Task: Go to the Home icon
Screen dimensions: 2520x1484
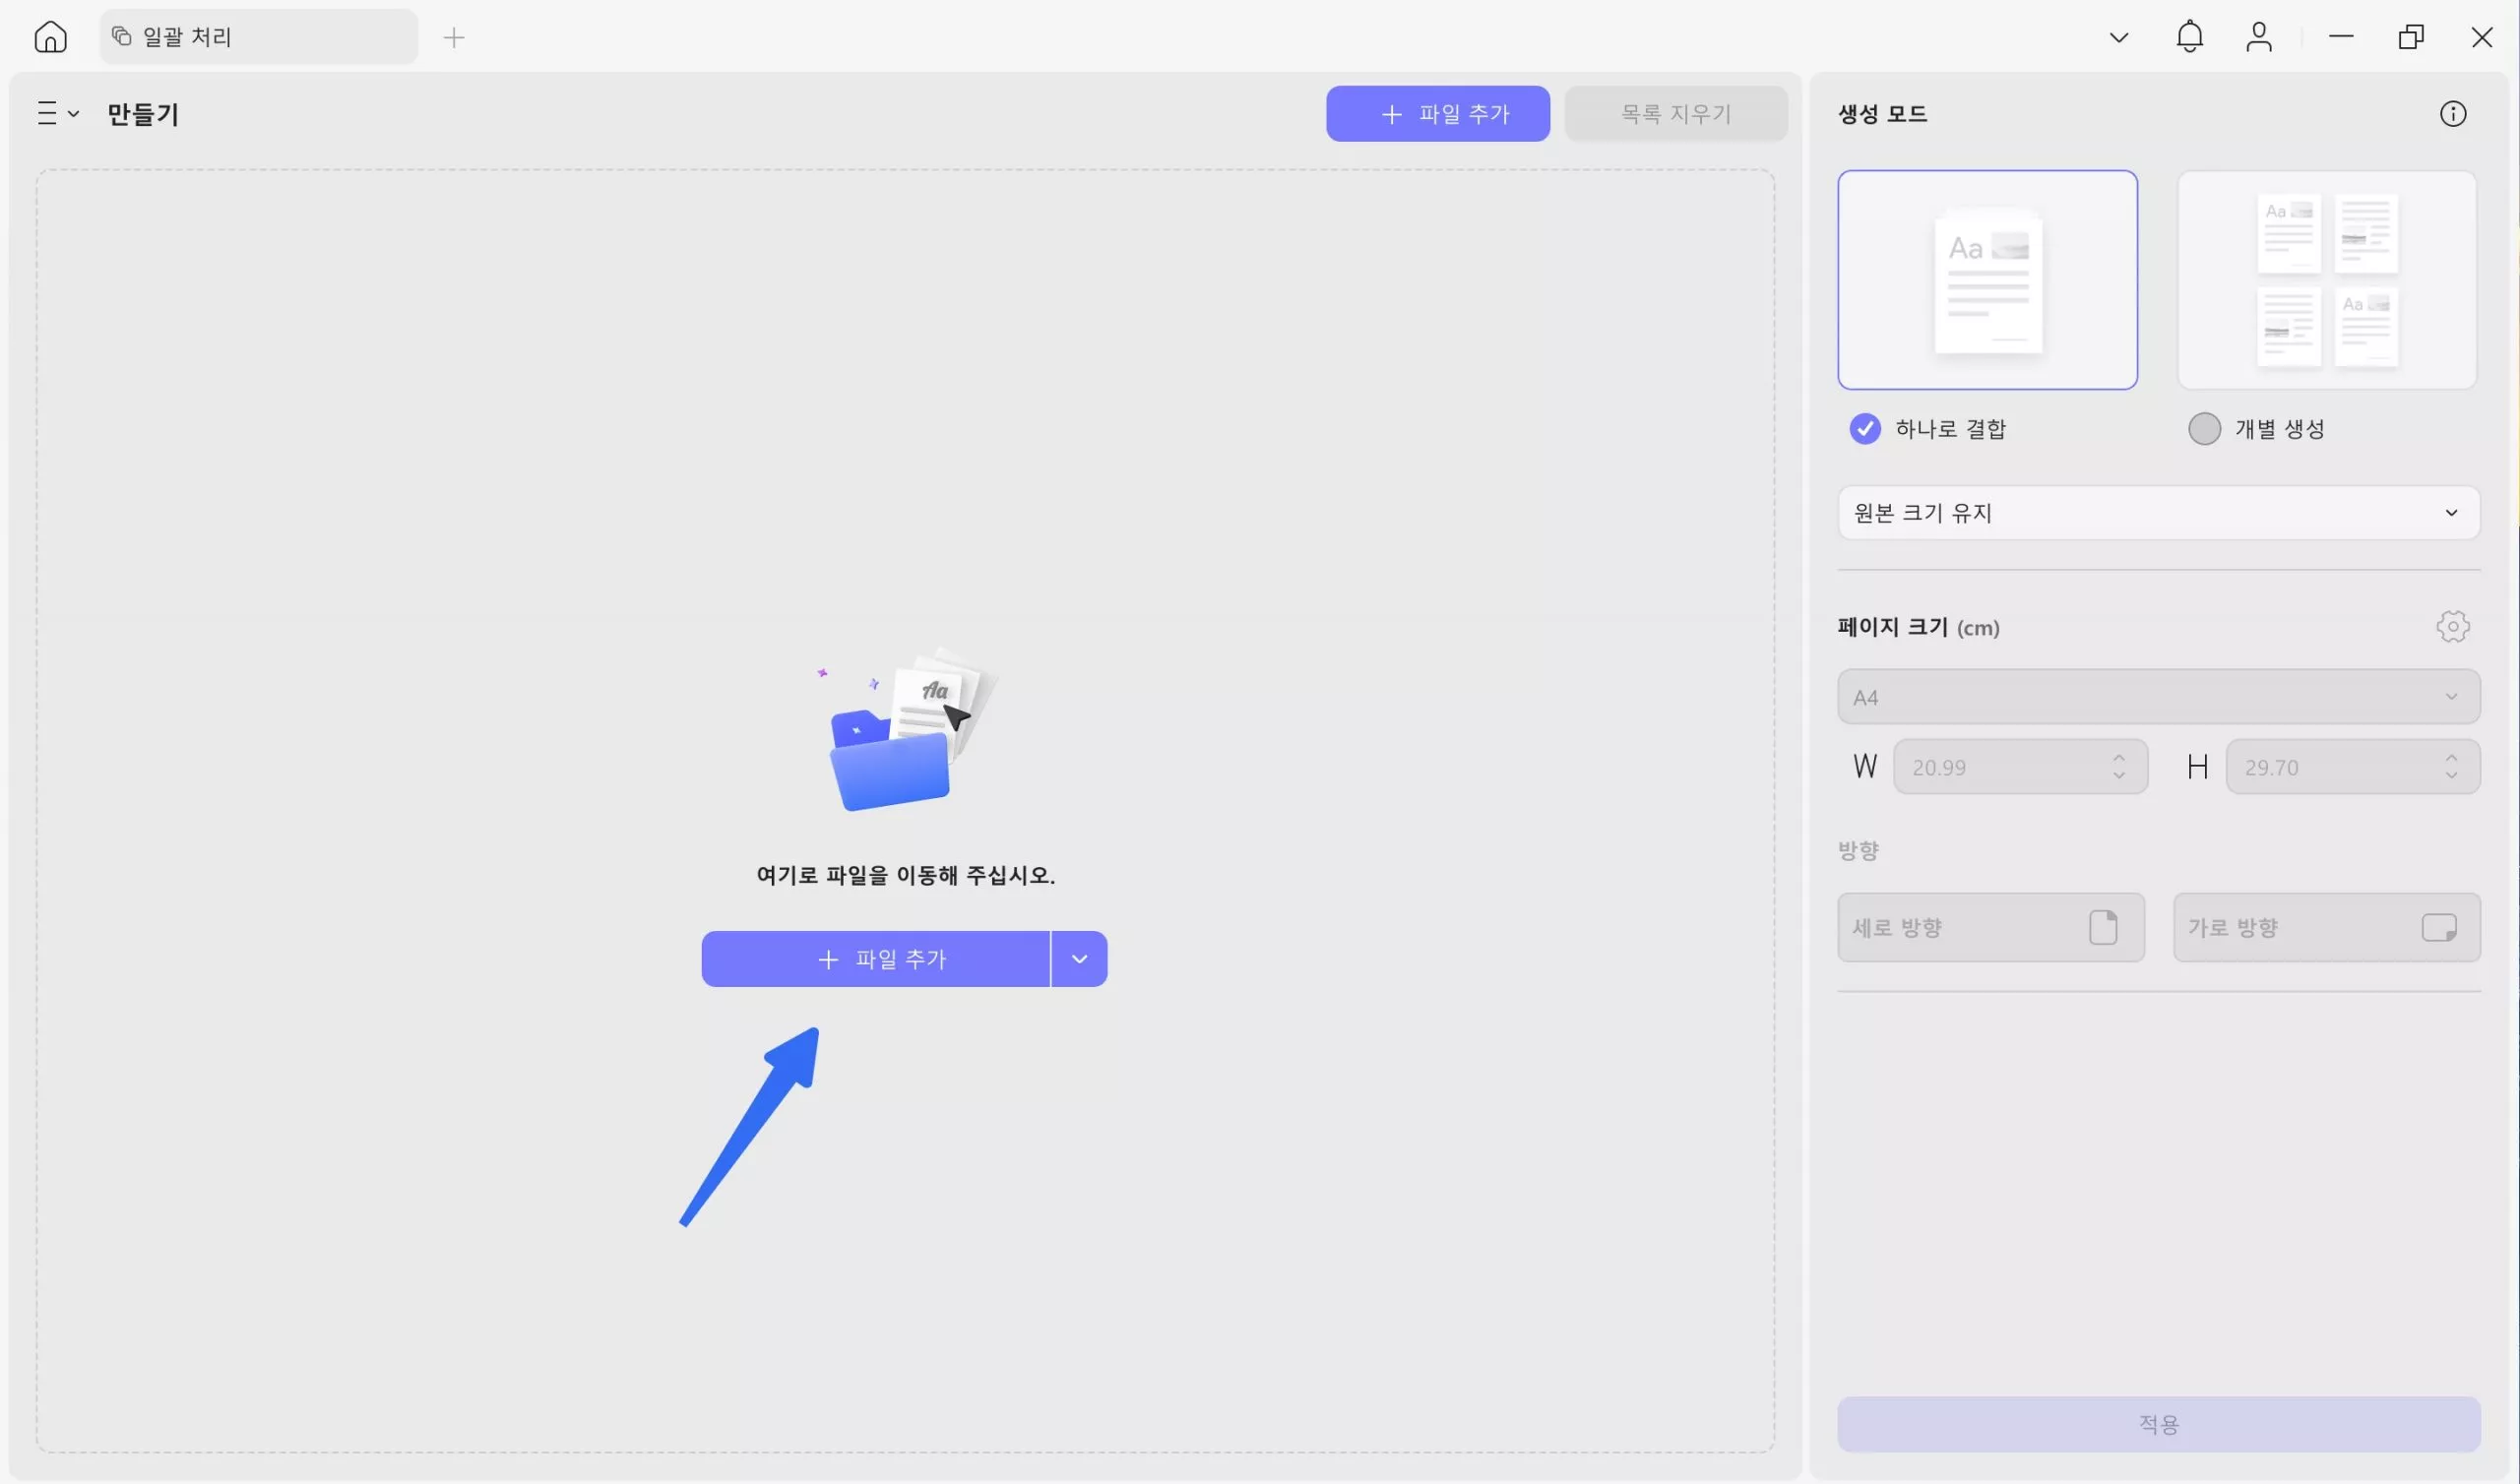Action: pos(50,37)
